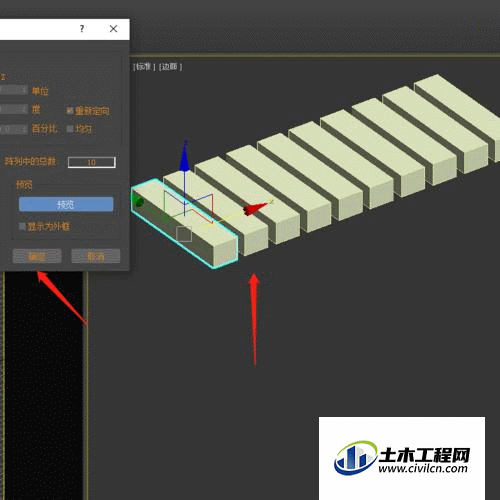This screenshot has height=500, width=500.
Task: Confirm the array with the 确定 button
Action: (x=37, y=256)
